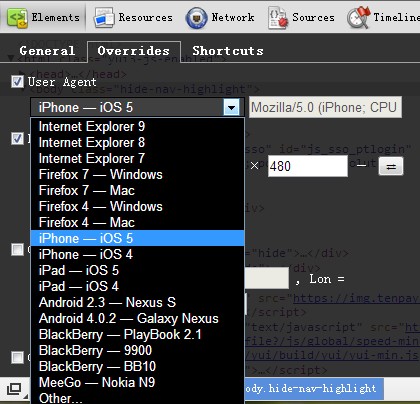Switch to the Overrides tab
Image resolution: width=420 pixels, height=404 pixels.
pos(134,51)
